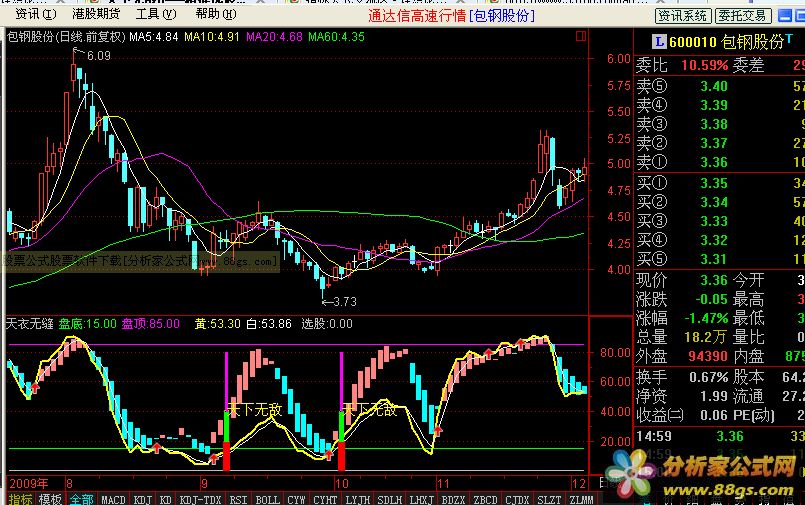Click the 委比 10.59% value
The image size is (805, 505).
point(705,65)
